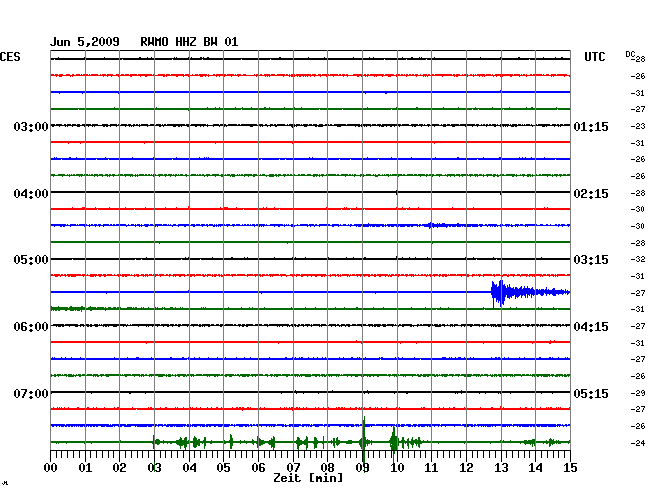Select the "12" minute tick label

pyautogui.click(x=466, y=468)
